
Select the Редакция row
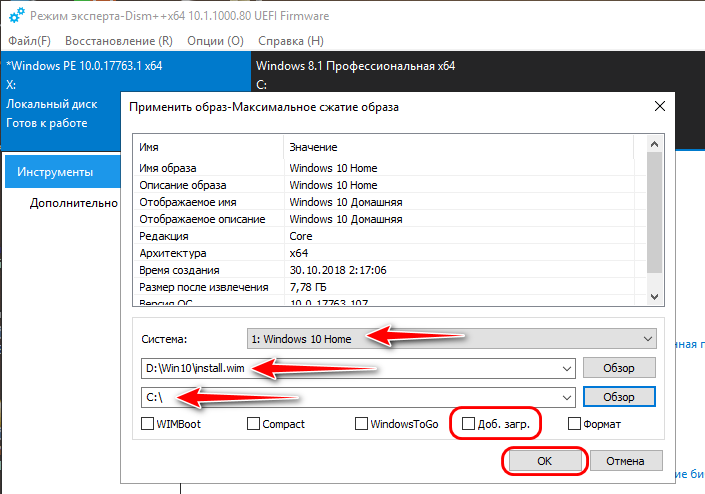[x=389, y=236]
